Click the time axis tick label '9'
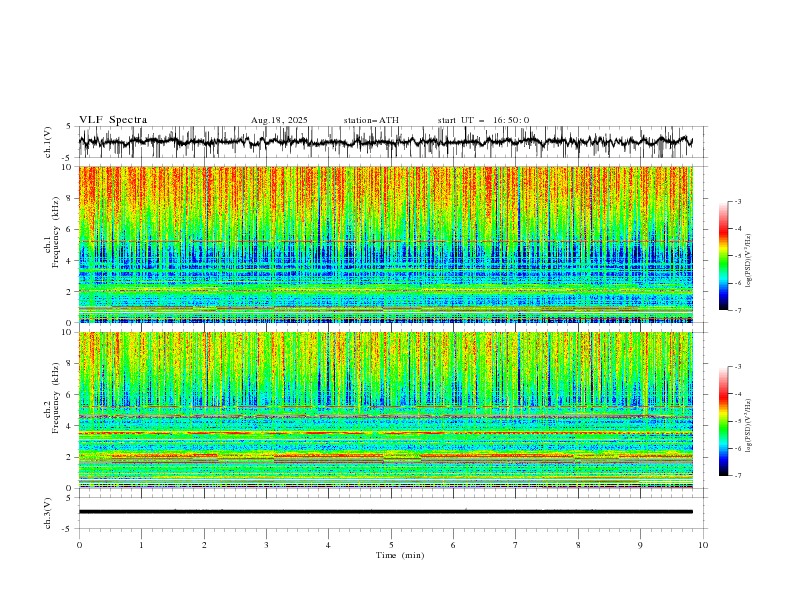The height and width of the screenshot is (612, 792). (x=640, y=545)
